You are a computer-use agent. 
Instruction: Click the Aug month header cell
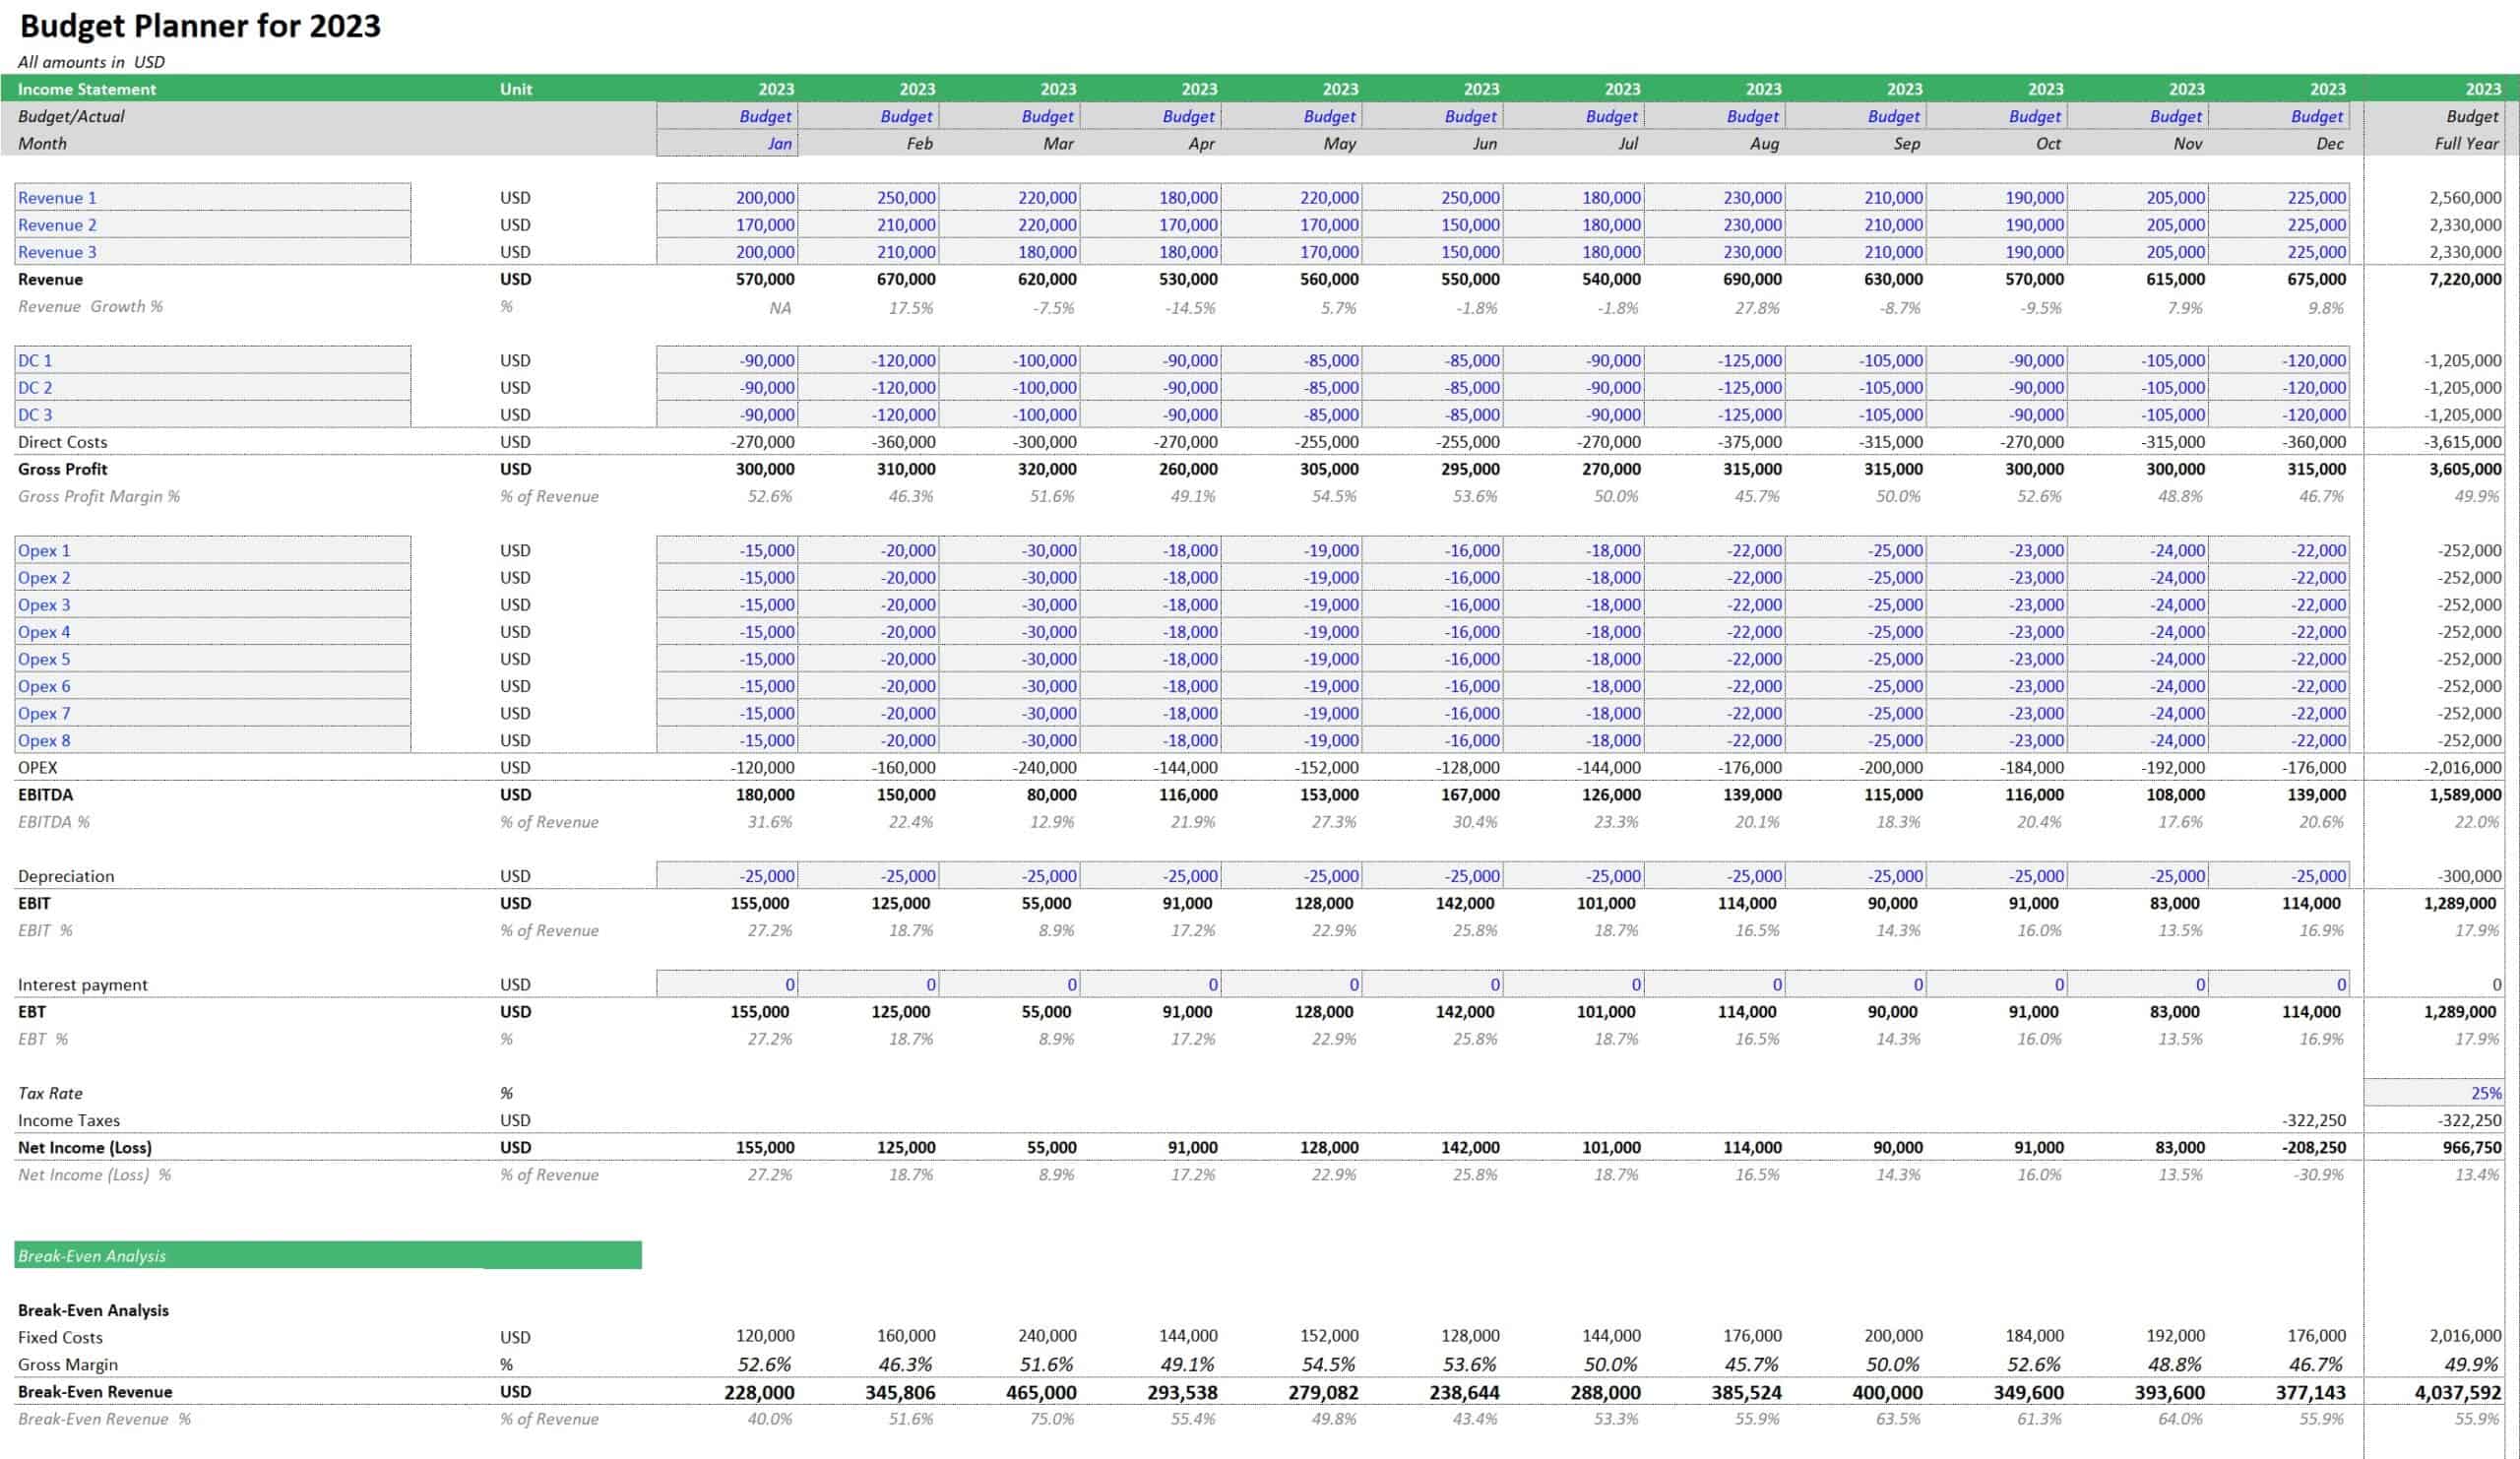tap(1765, 143)
